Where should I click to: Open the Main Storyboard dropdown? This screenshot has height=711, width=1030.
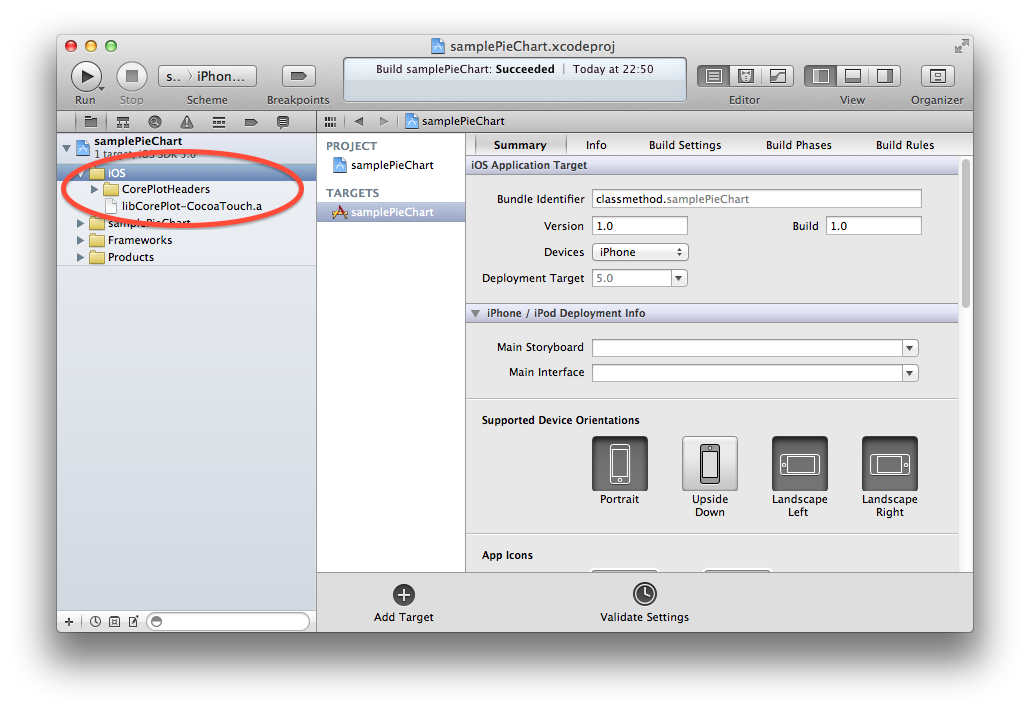tap(909, 348)
